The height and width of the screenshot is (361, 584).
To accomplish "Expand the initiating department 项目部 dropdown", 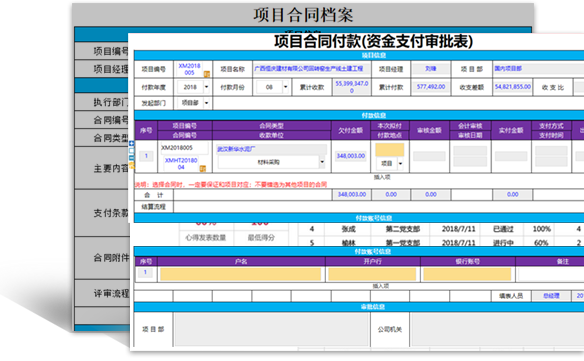I will pos(206,103).
